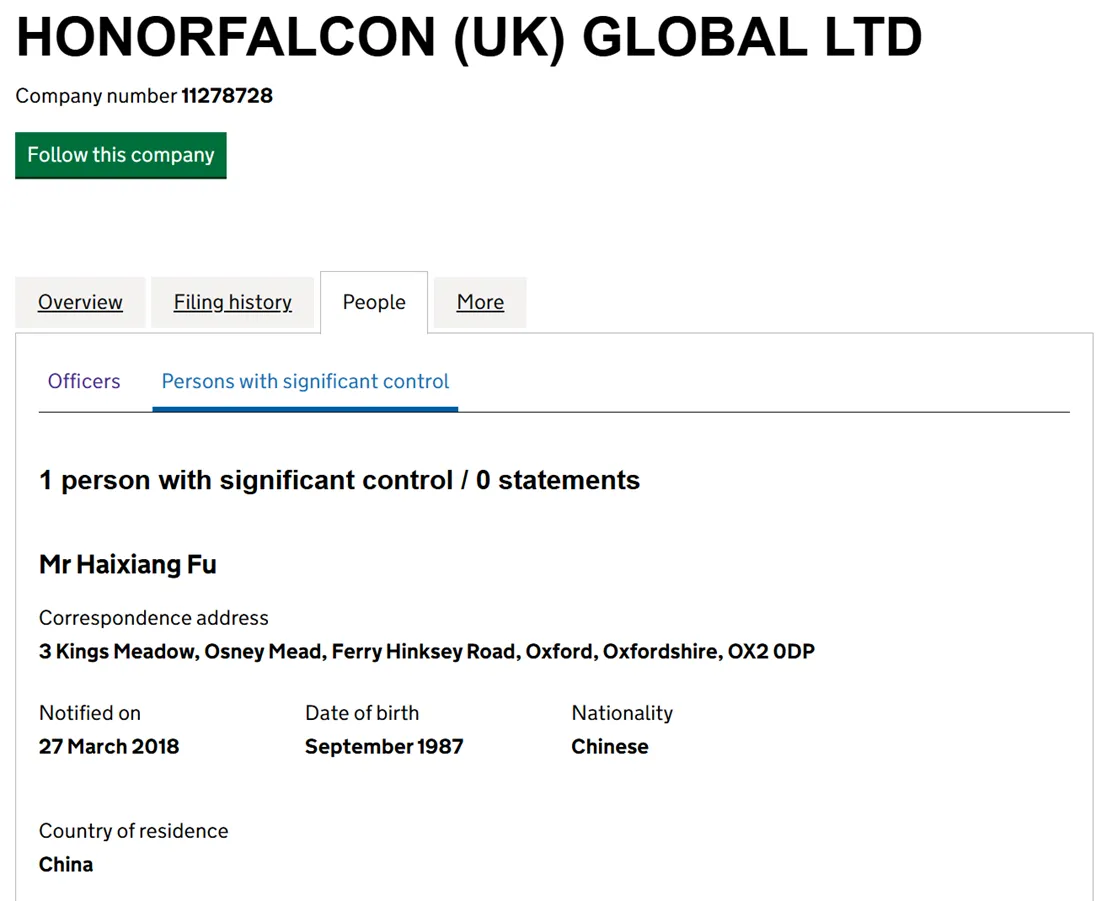The image size is (1107, 901).
Task: Select Persons with significant control sub-tab
Action: [x=305, y=381]
